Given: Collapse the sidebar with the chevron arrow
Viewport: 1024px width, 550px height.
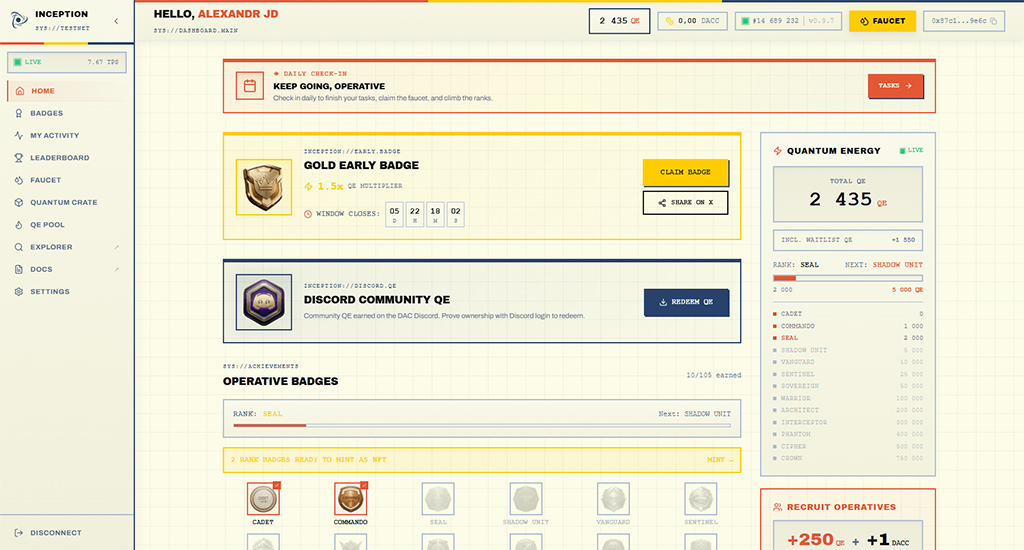Looking at the screenshot, I should click(116, 21).
